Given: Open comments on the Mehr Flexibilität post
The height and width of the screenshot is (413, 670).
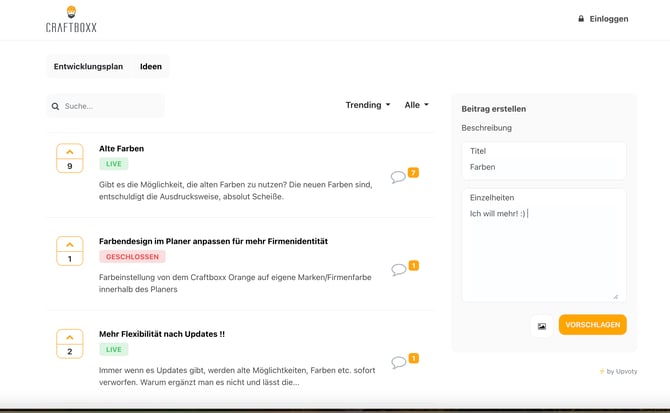Looking at the screenshot, I should pos(399,362).
